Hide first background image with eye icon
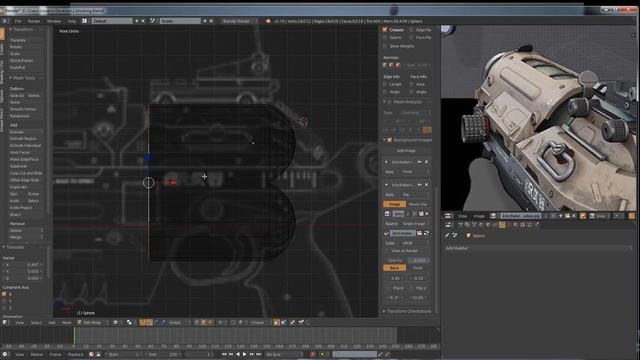 pos(419,162)
